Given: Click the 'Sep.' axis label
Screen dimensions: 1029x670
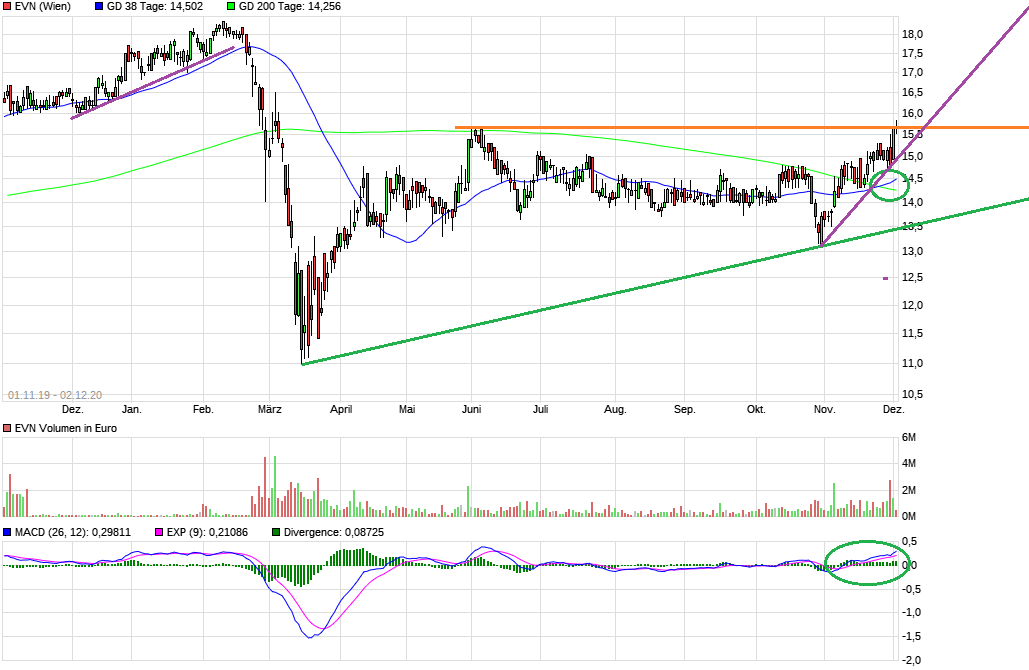Looking at the screenshot, I should [x=684, y=409].
